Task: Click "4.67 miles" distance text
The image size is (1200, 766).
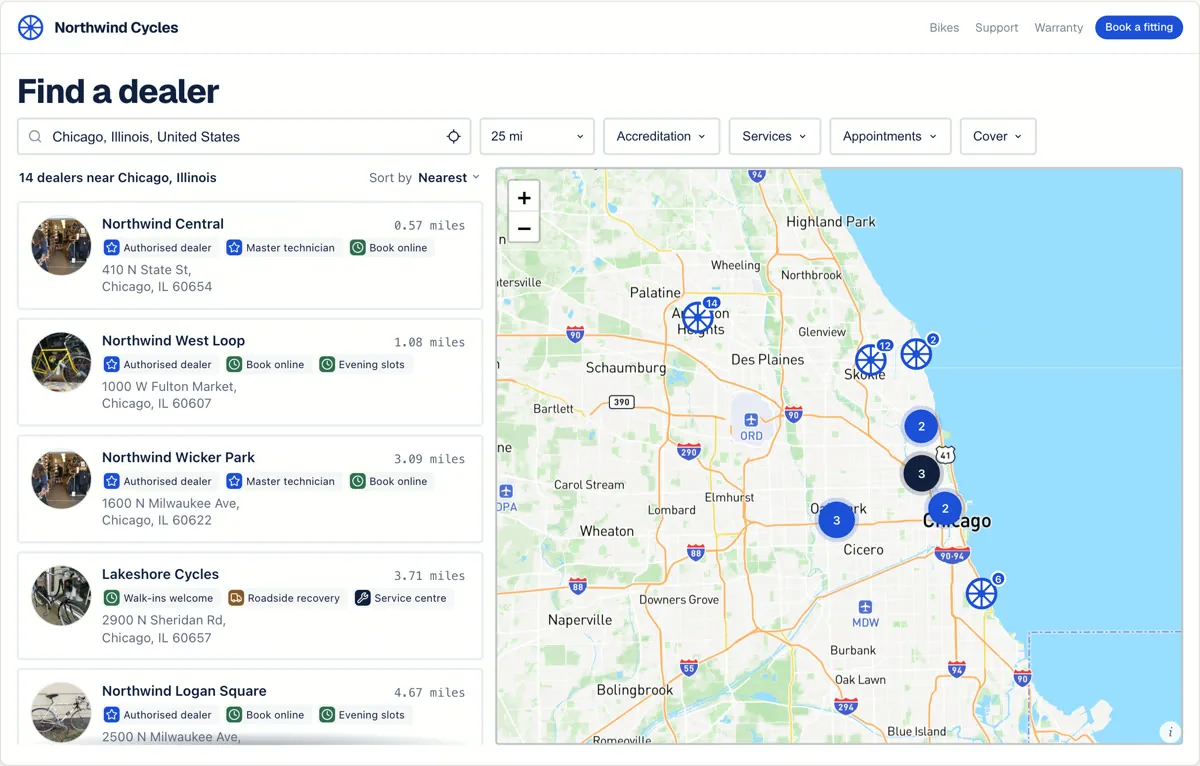Action: click(429, 693)
